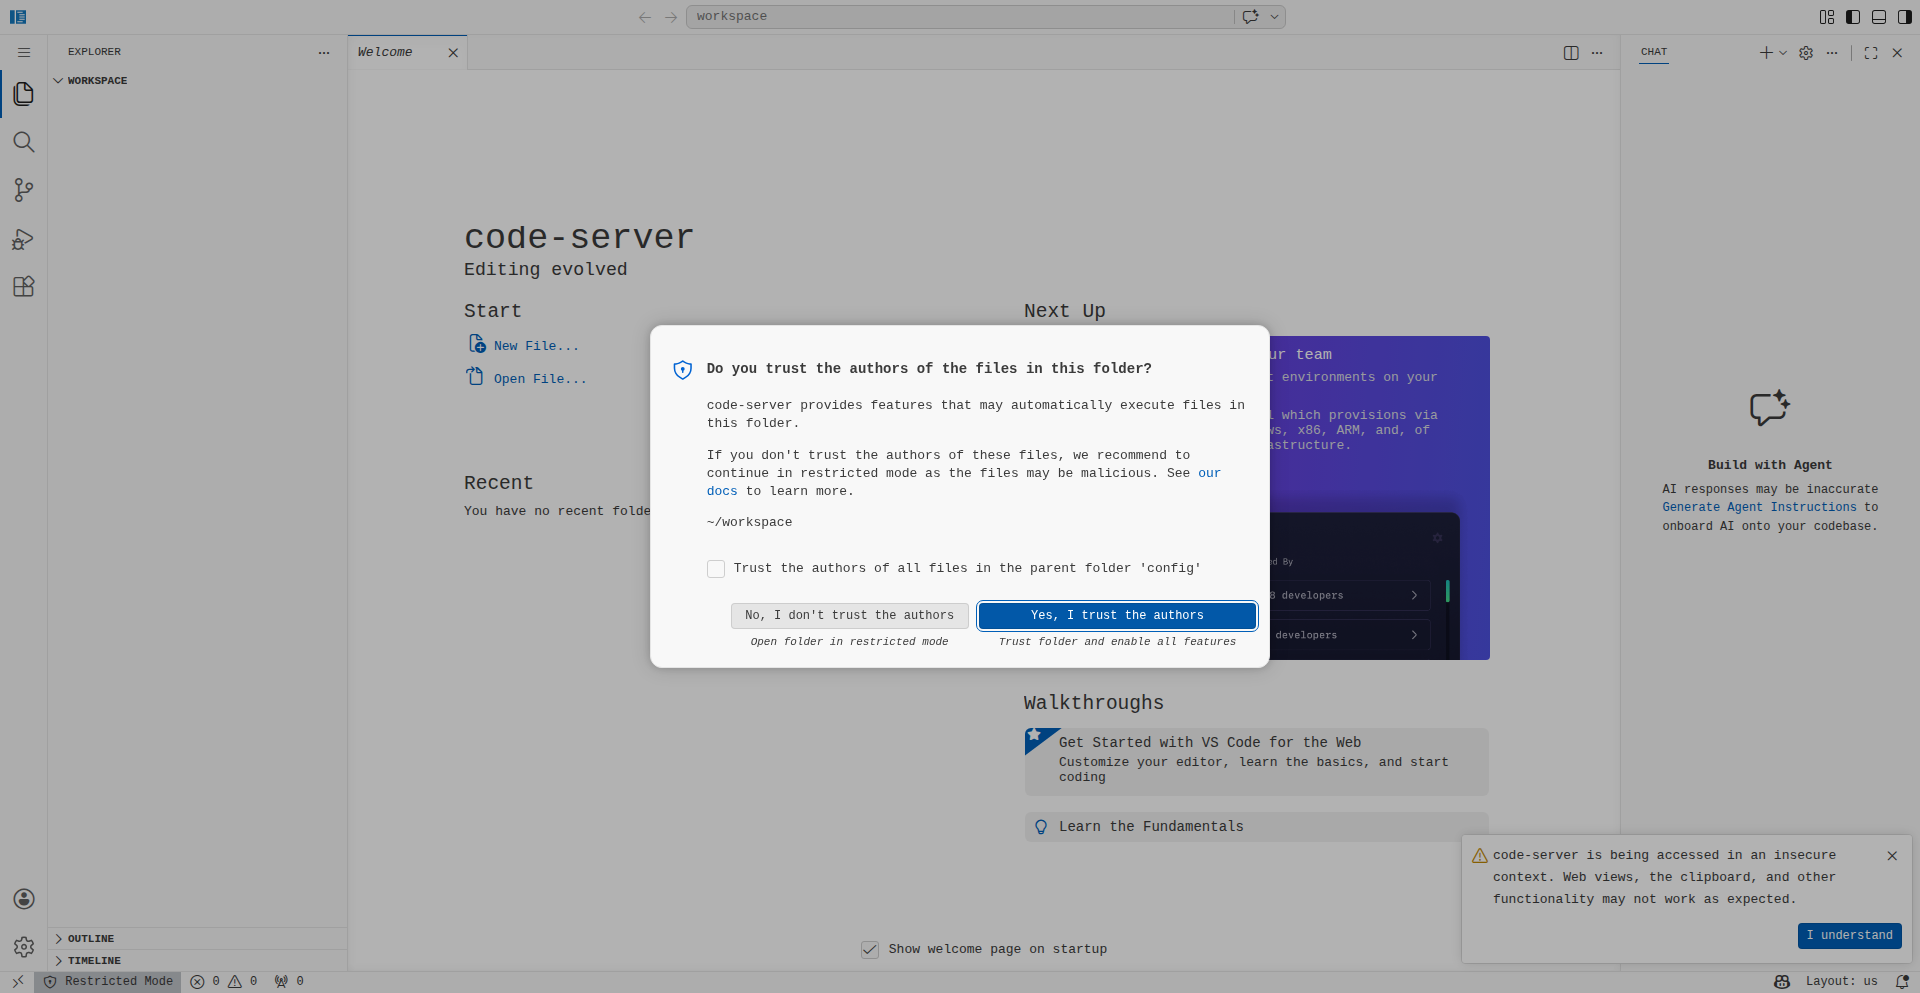Open the Search view in activity bar
This screenshot has height=993, width=1920.
click(x=24, y=142)
